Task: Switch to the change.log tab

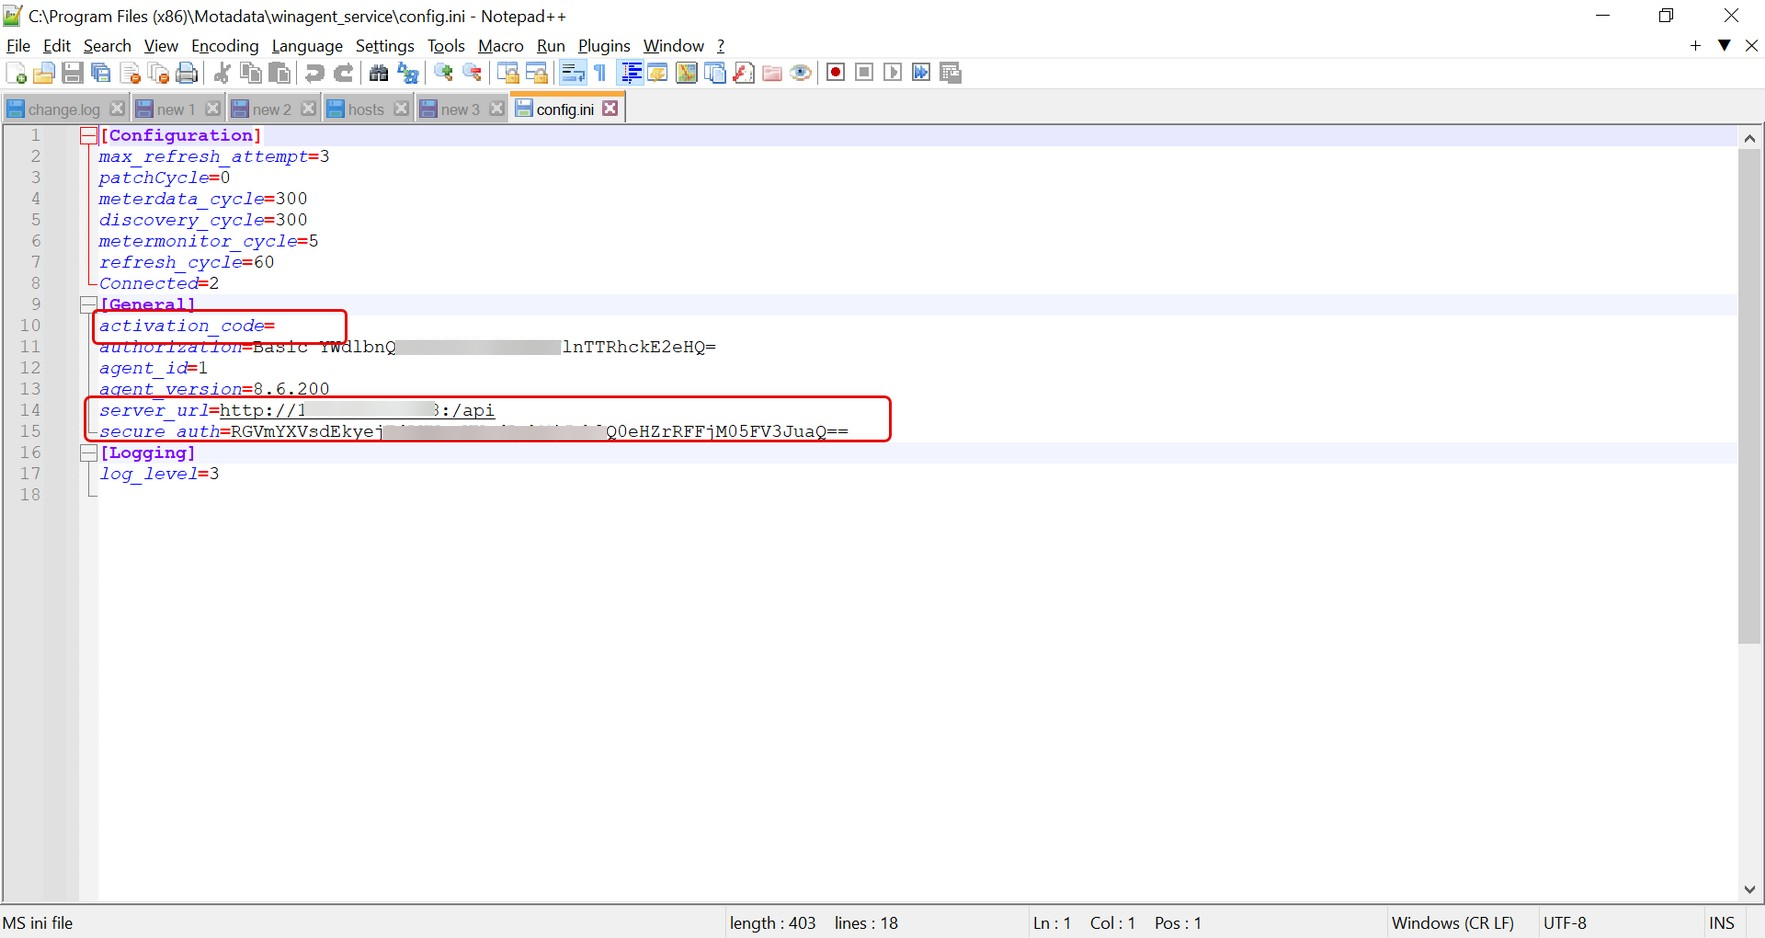Action: [64, 109]
